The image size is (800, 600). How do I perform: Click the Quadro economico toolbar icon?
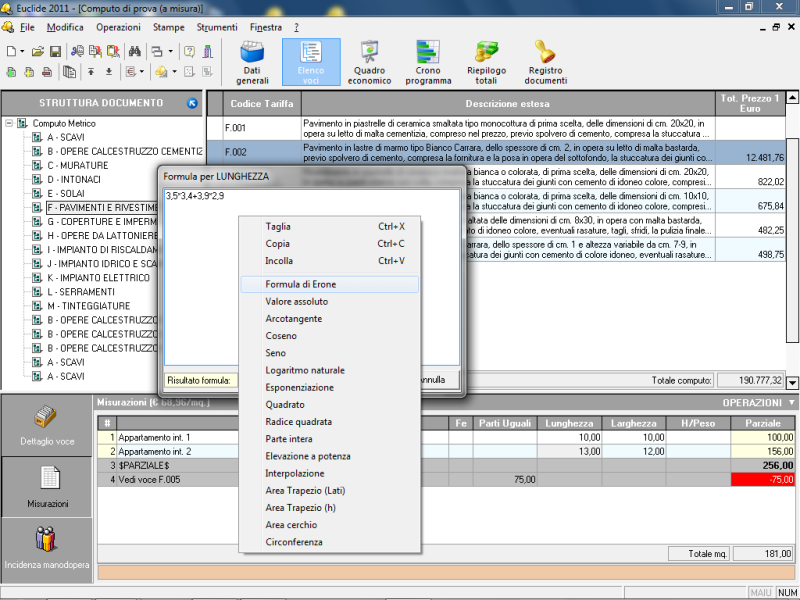click(369, 62)
